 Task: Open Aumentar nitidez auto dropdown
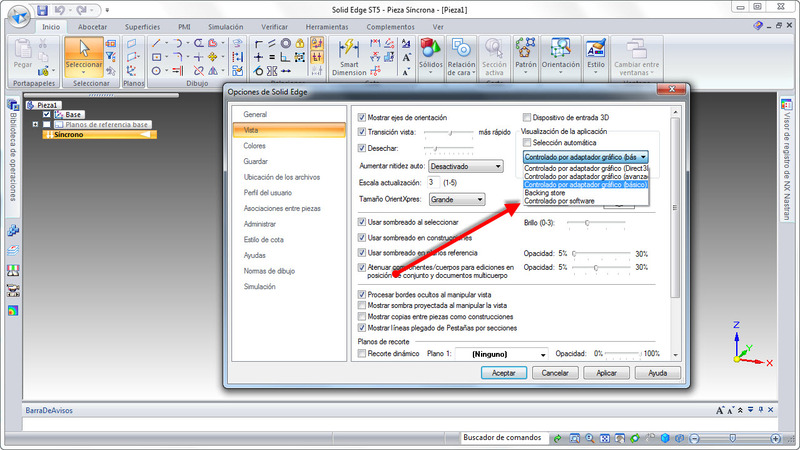[466, 166]
